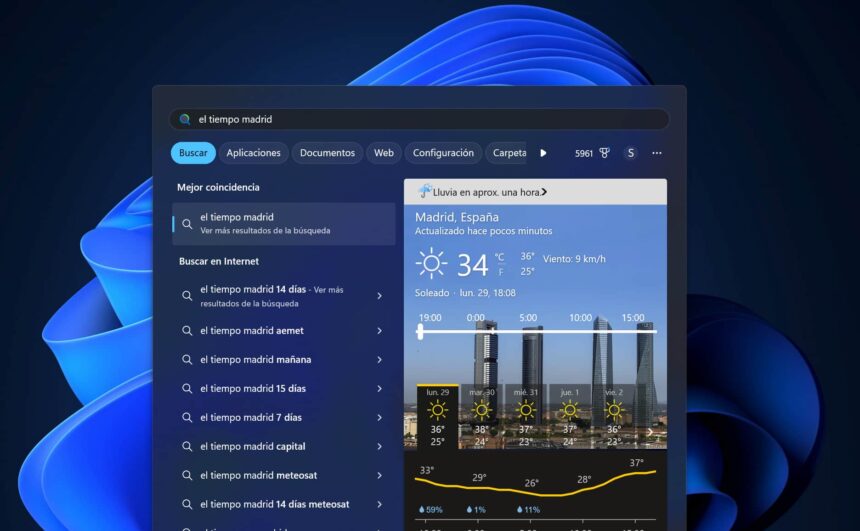Viewport: 860px width, 531px height.
Task: Click magnifier icon next to 'el tiempo madrid meteosat'
Action: point(187,476)
